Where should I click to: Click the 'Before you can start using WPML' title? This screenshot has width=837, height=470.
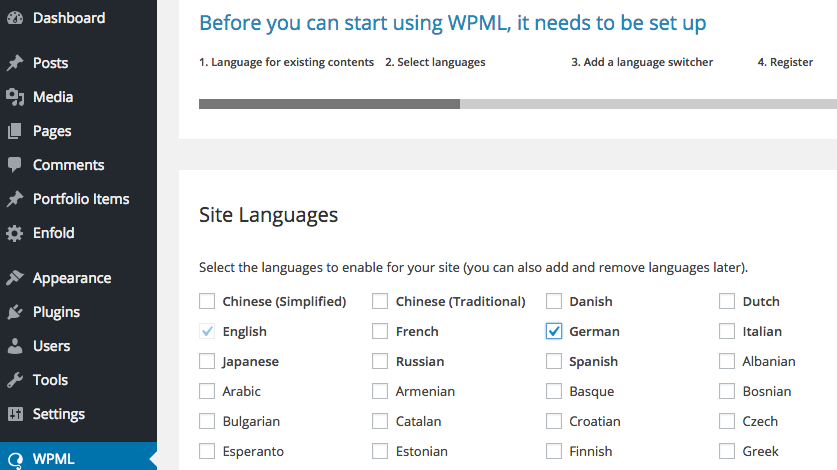(453, 24)
